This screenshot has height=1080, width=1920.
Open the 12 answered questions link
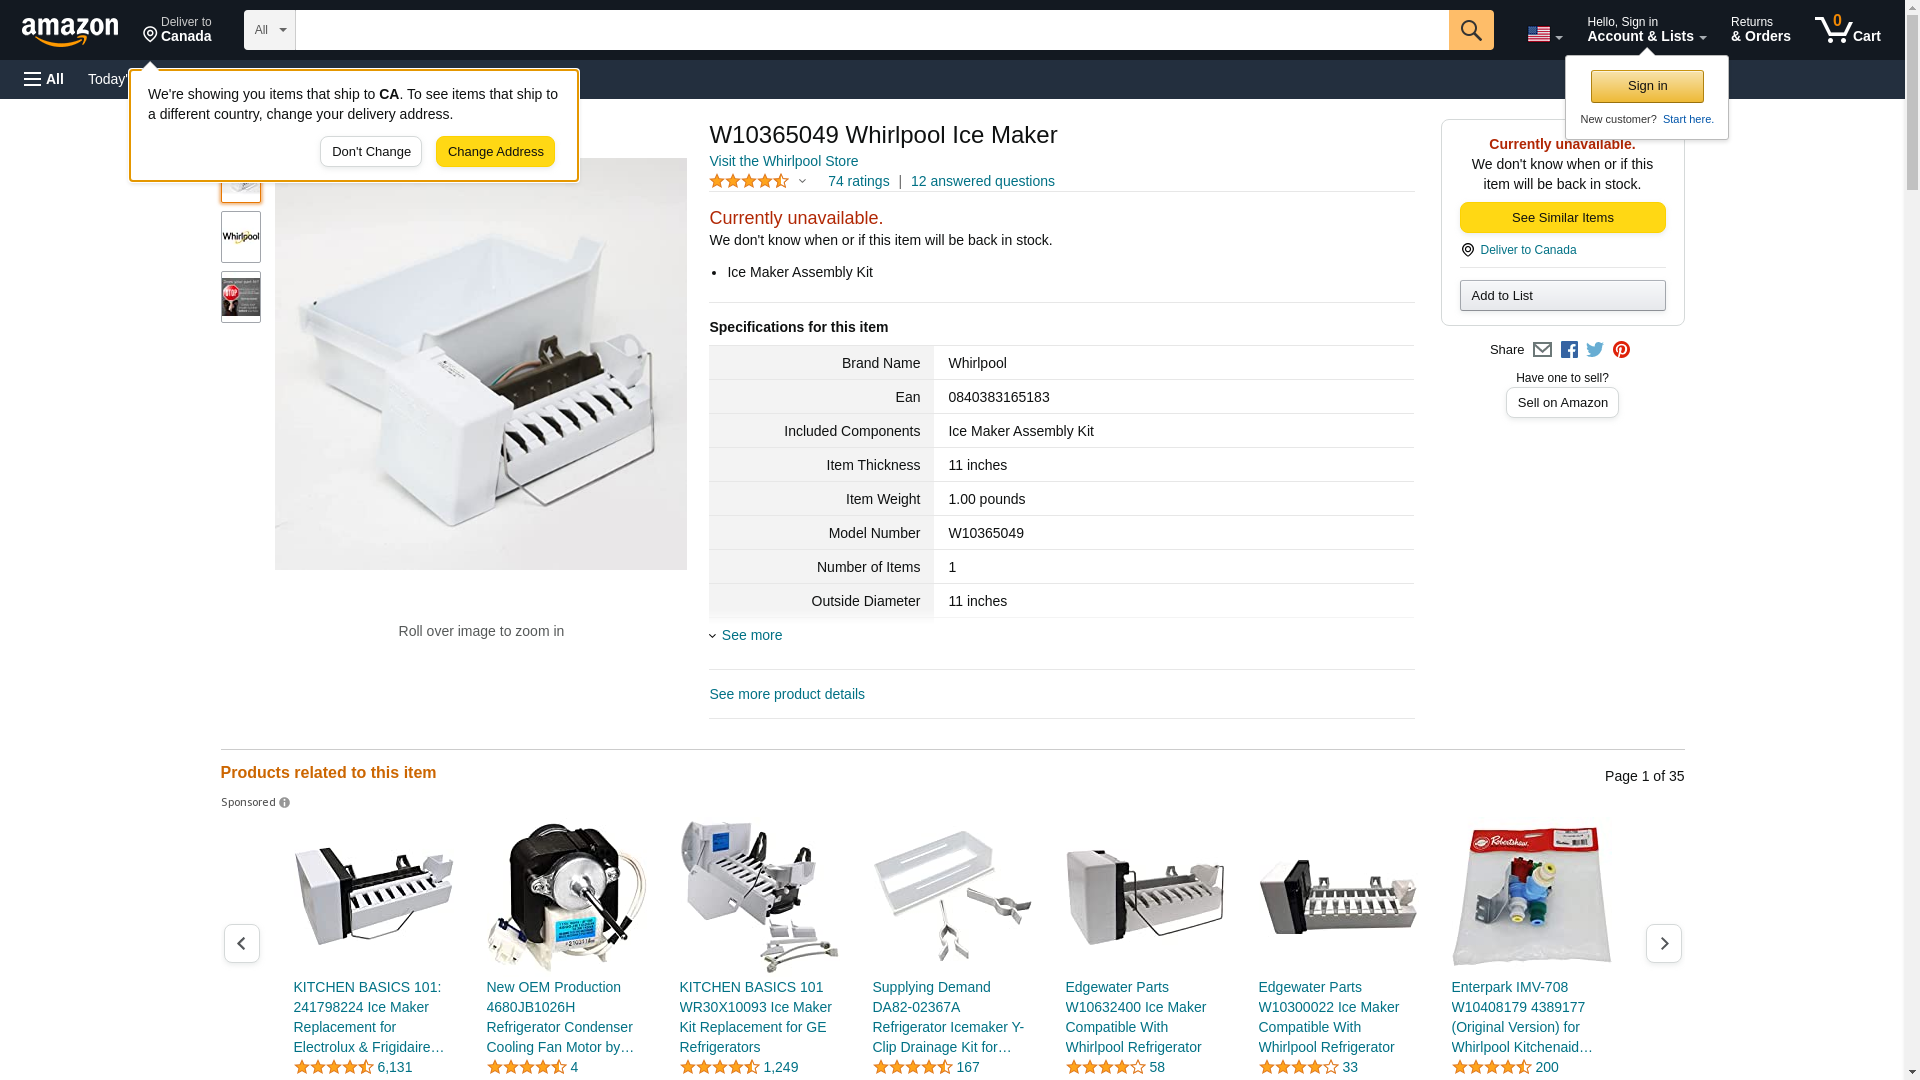pos(982,181)
